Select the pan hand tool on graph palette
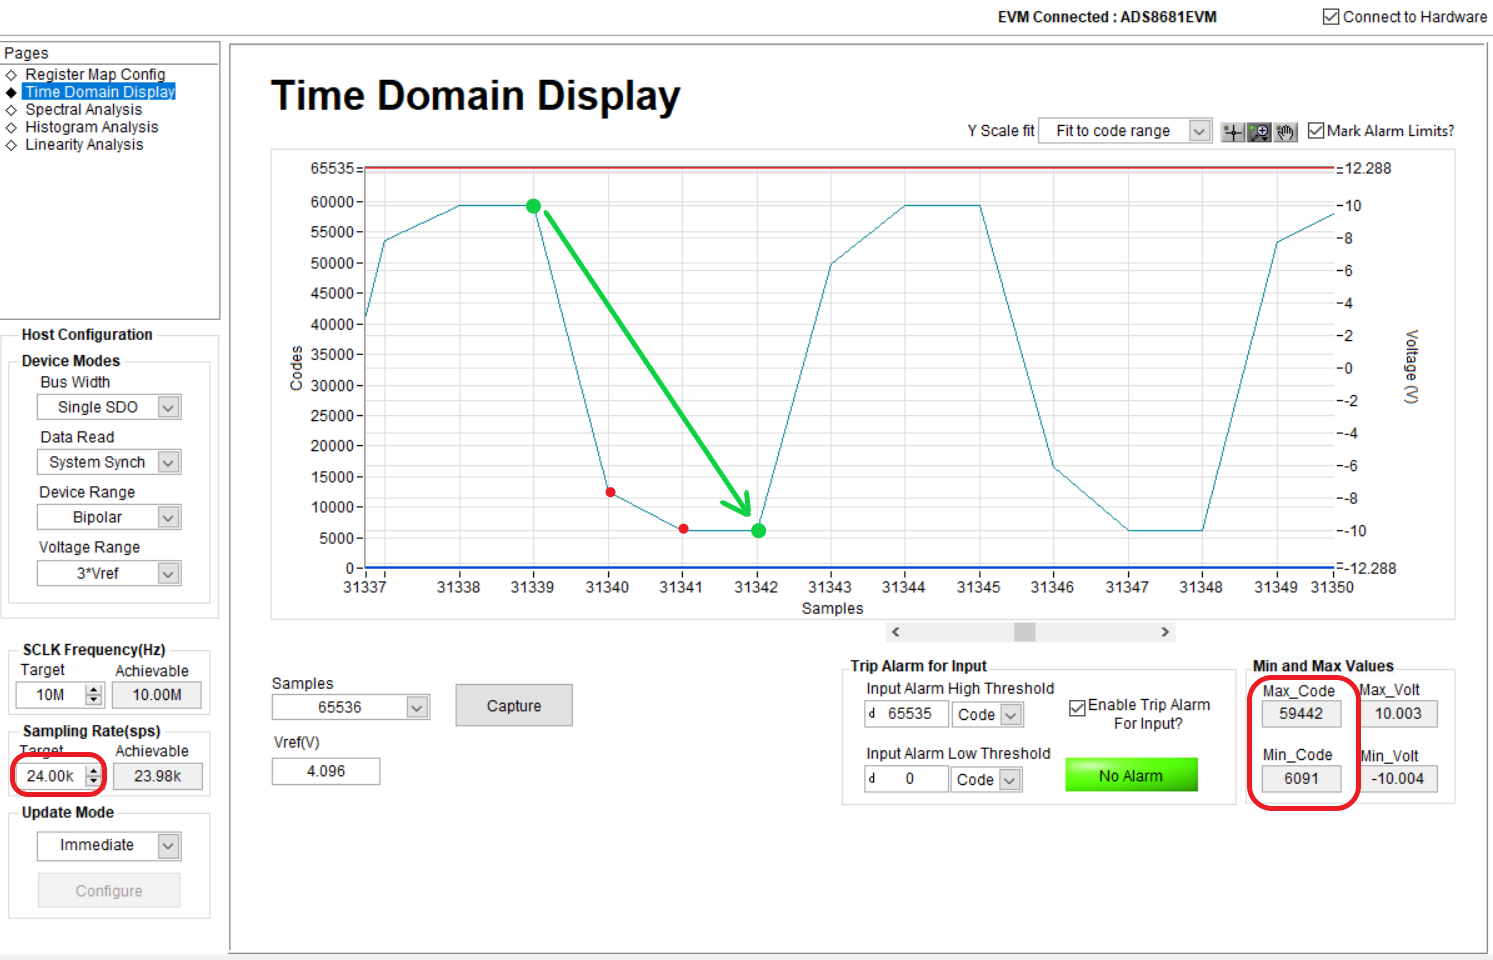Screen dimensions: 1493x960 (1287, 131)
